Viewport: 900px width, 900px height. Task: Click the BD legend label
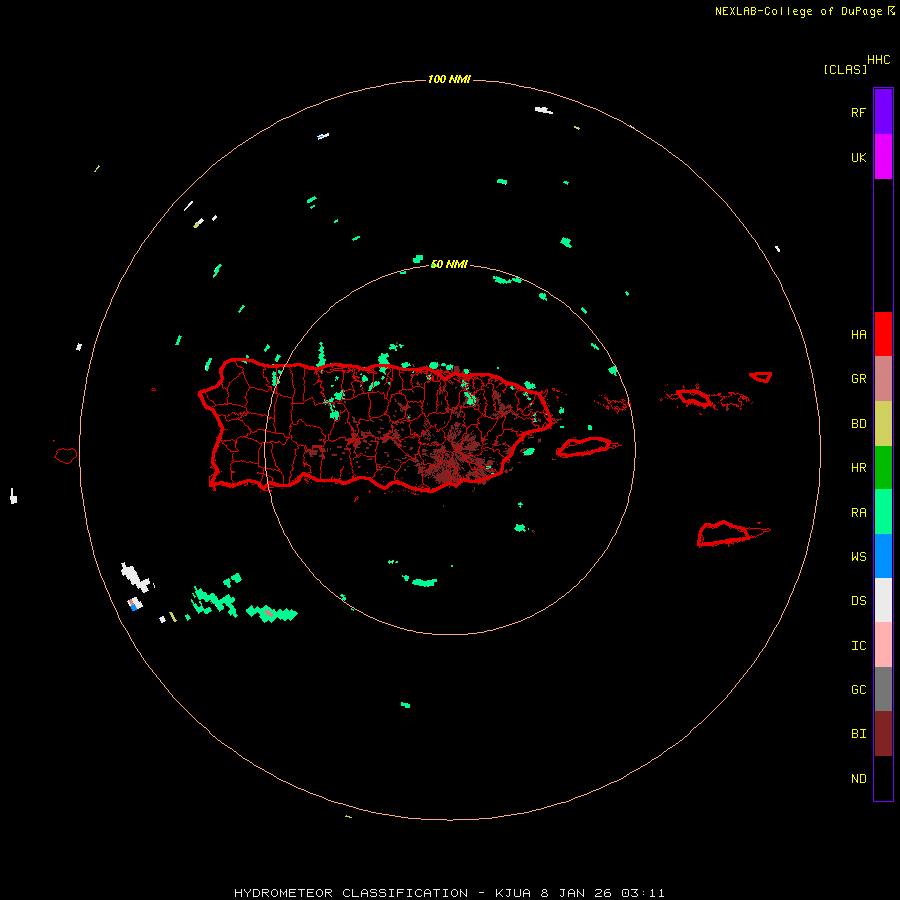(858, 424)
